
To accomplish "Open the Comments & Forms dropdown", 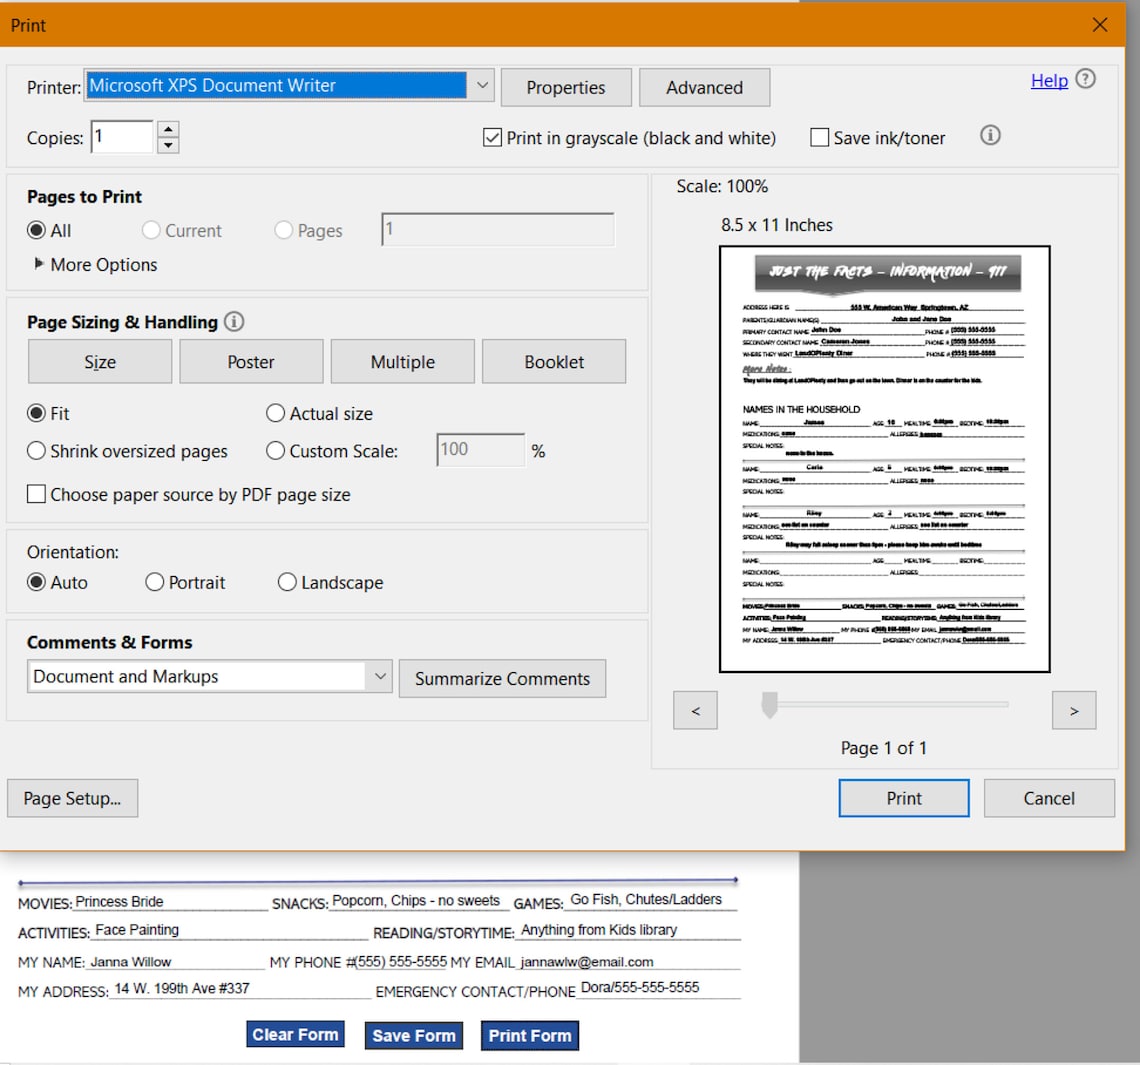I will point(379,676).
